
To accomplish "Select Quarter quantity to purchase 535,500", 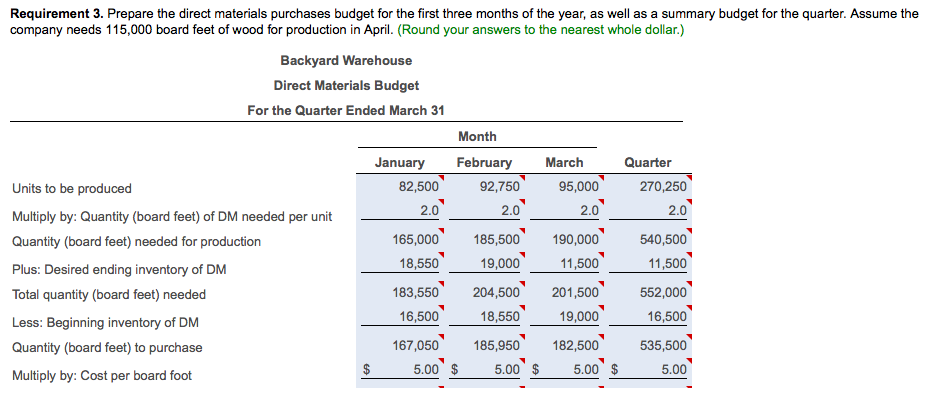I will tap(663, 345).
